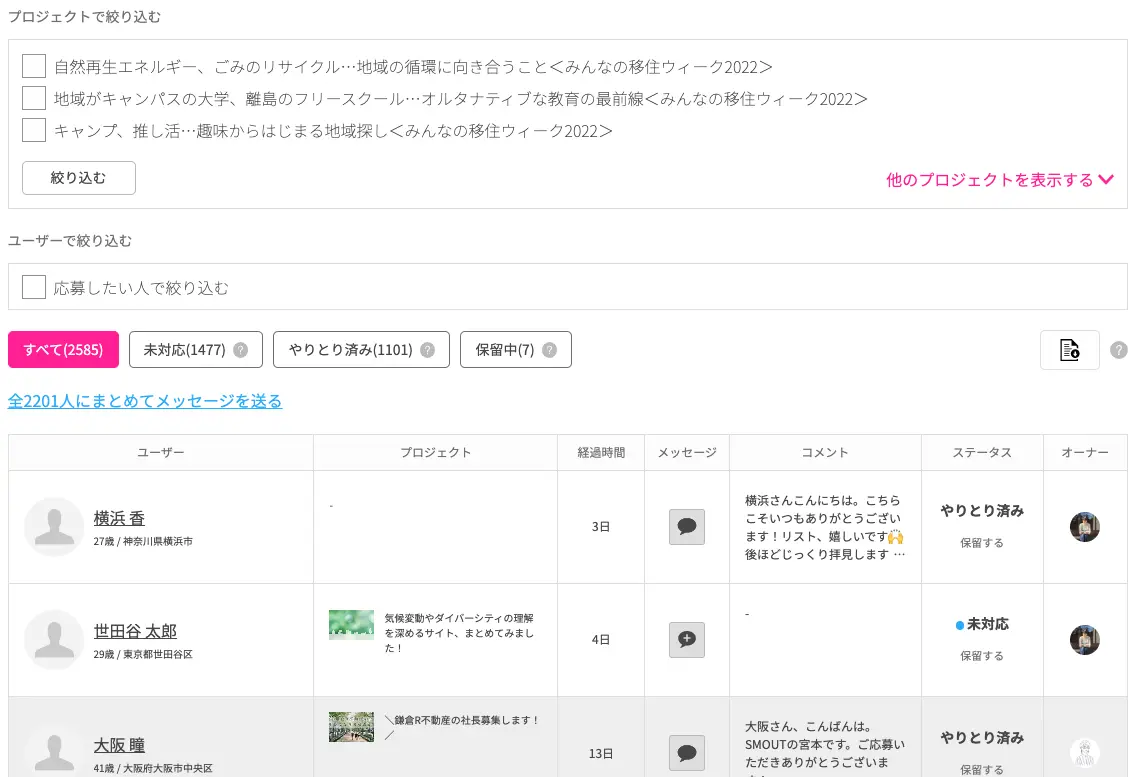This screenshot has width=1137, height=777.
Task: Expand 他のプロジェクトを表示する
Action: tap(999, 180)
